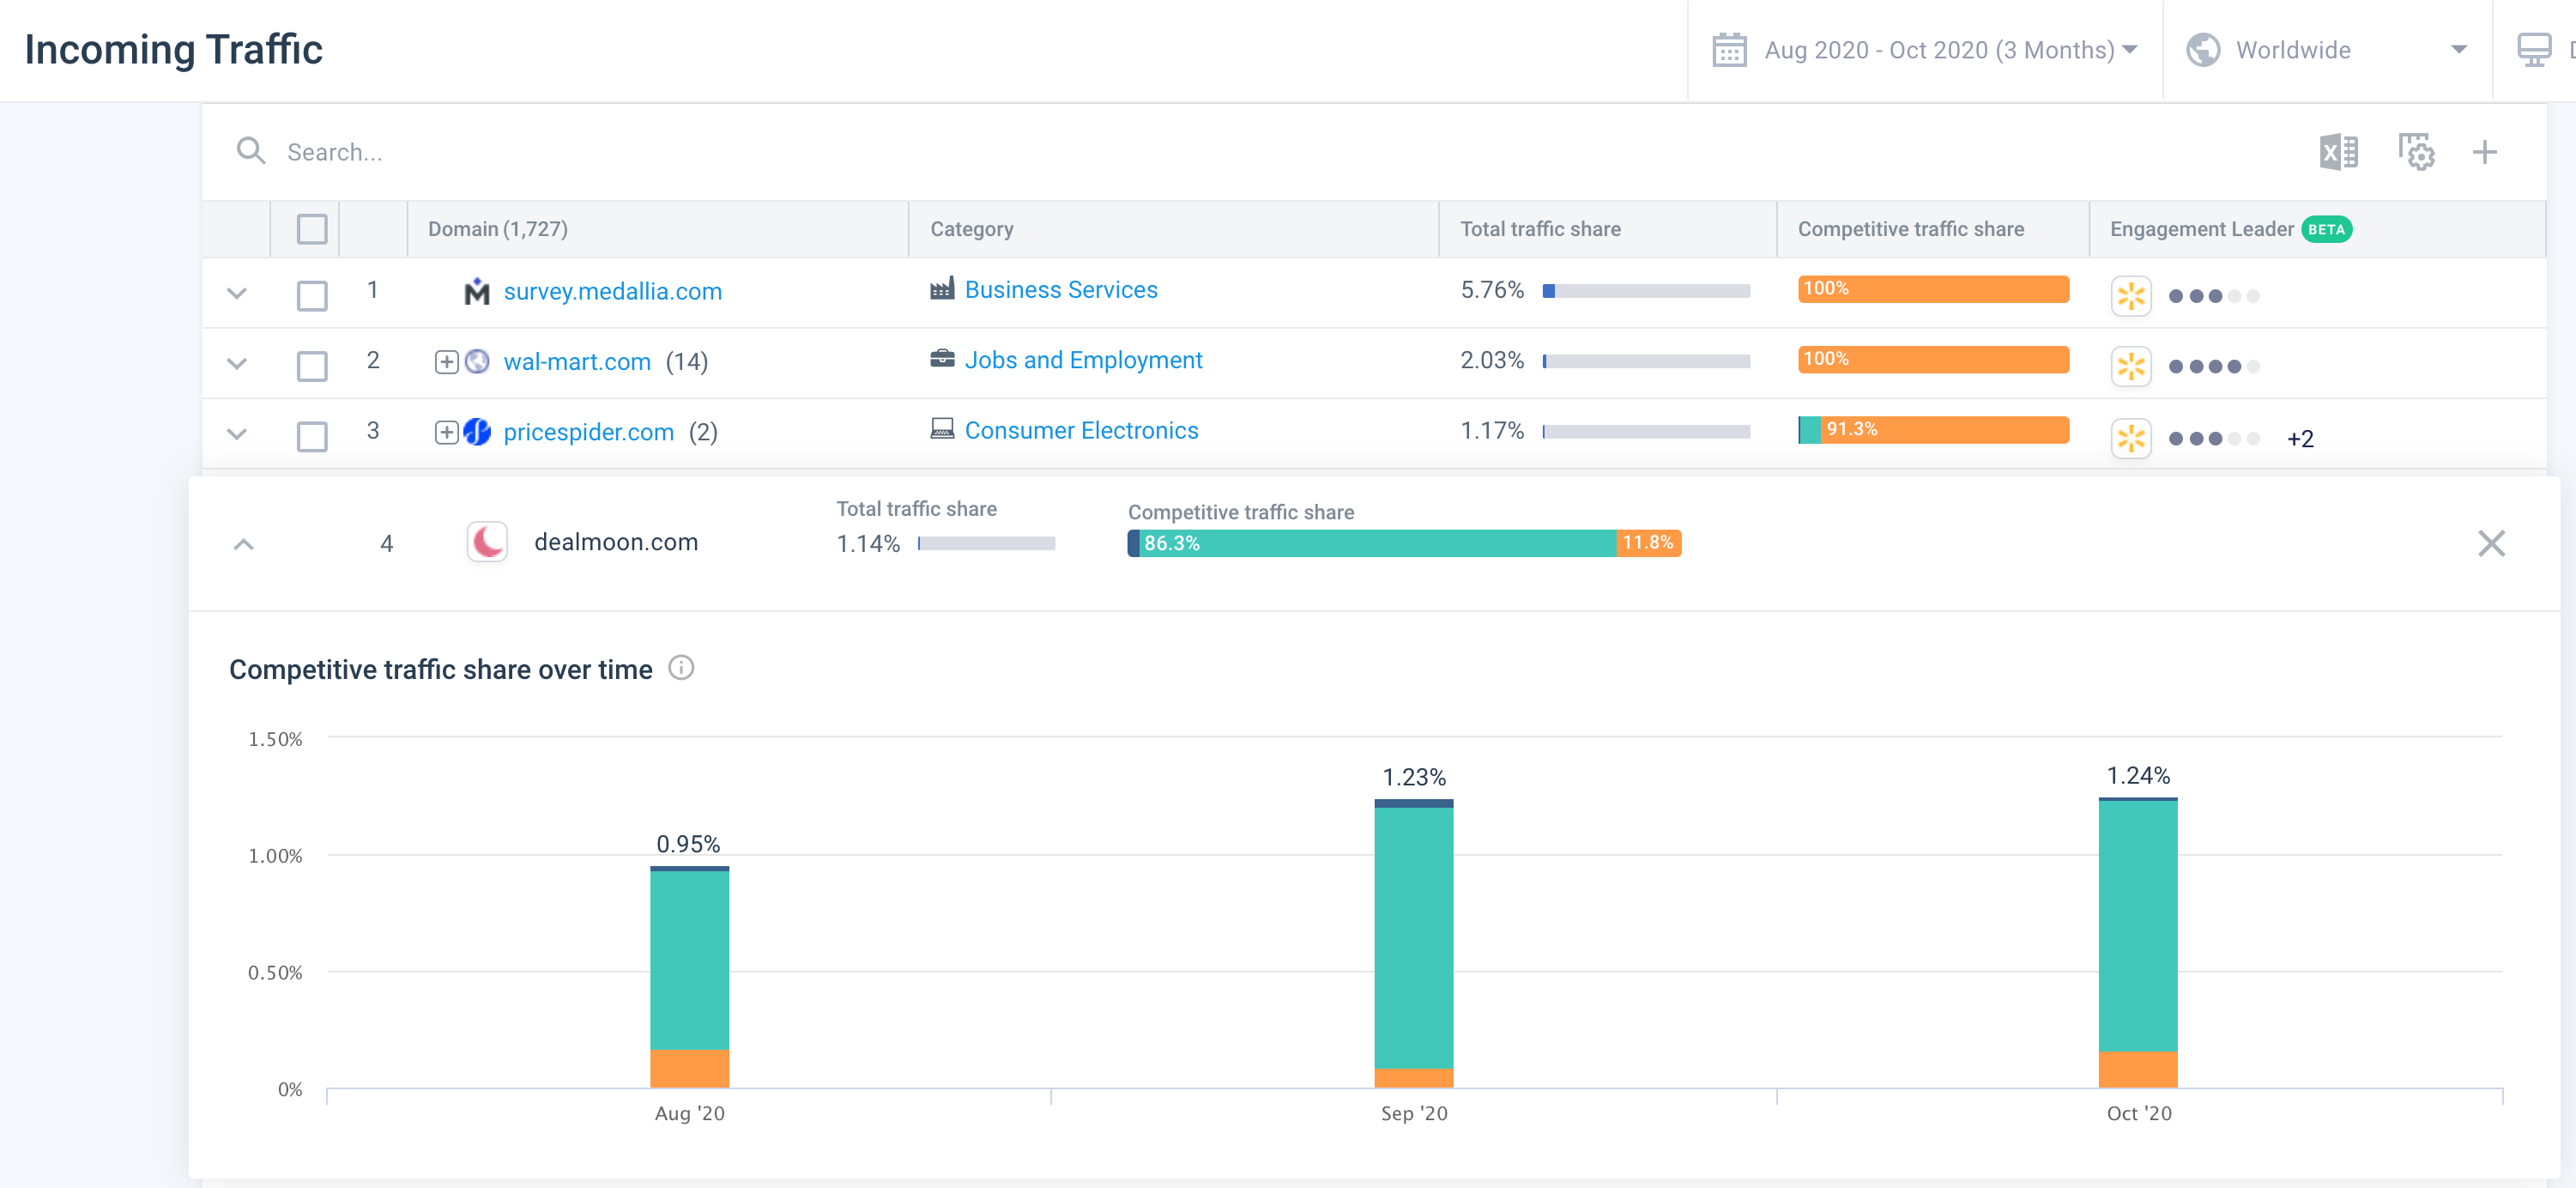This screenshot has height=1188, width=2576.
Task: Click the +2 engagement leaders indicator
Action: click(x=2300, y=439)
